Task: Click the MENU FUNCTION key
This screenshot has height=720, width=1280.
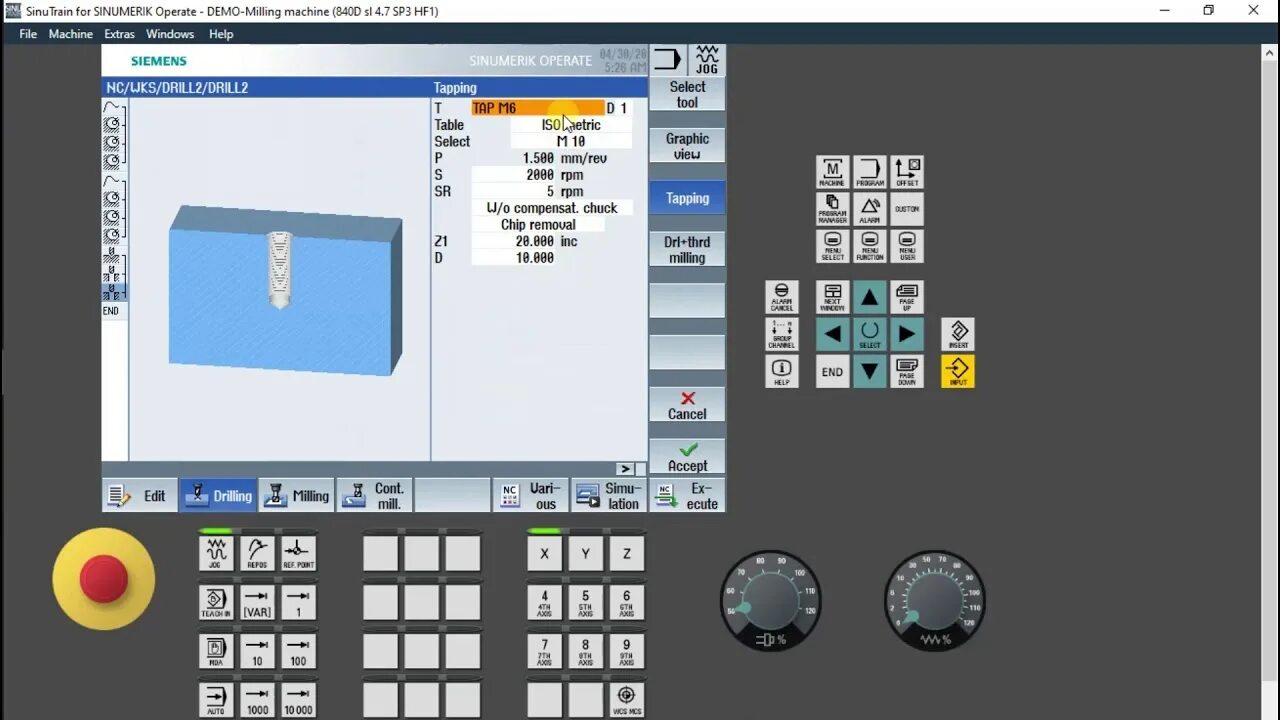Action: tap(870, 246)
